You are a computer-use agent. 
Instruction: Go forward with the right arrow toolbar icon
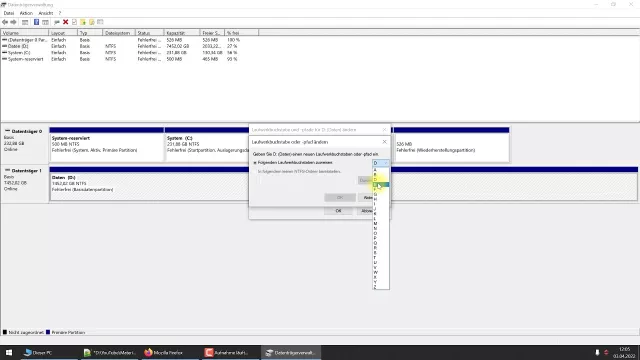[13, 22]
